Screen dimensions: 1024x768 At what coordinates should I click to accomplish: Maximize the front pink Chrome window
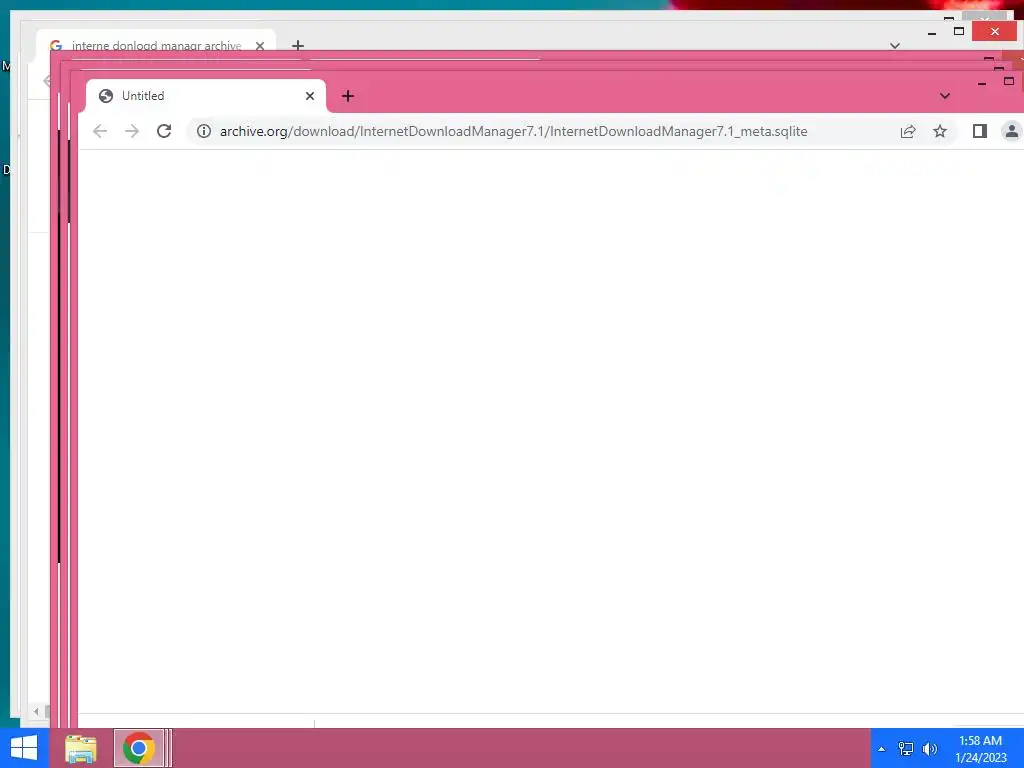point(1009,81)
